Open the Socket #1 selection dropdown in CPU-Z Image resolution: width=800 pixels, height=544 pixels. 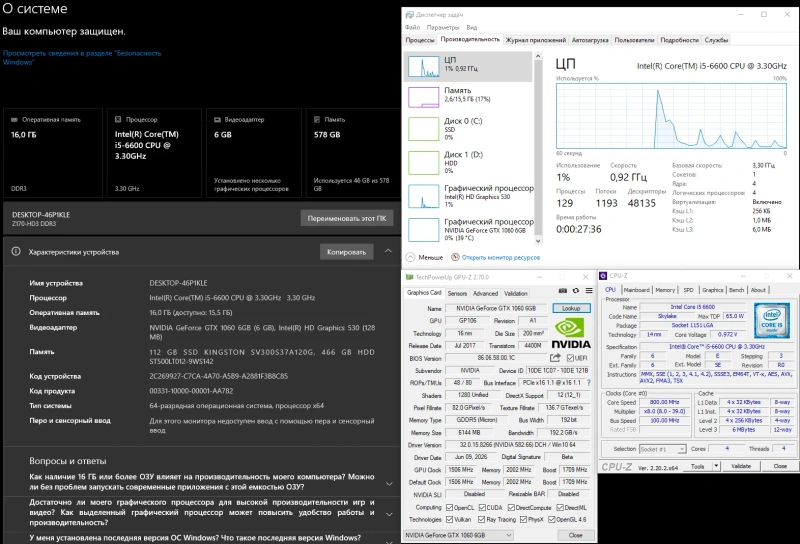pyautogui.click(x=662, y=449)
